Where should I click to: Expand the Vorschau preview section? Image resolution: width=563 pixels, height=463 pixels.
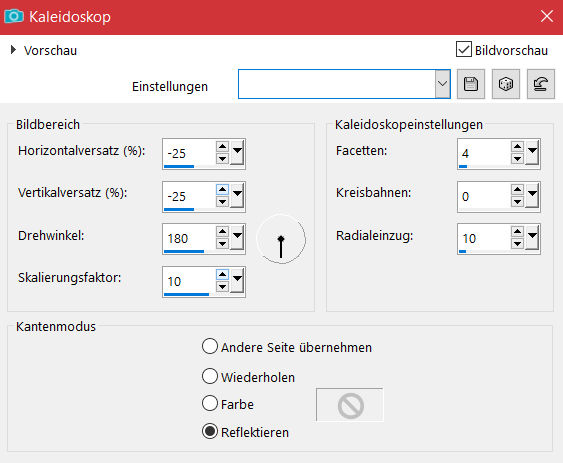[13, 50]
